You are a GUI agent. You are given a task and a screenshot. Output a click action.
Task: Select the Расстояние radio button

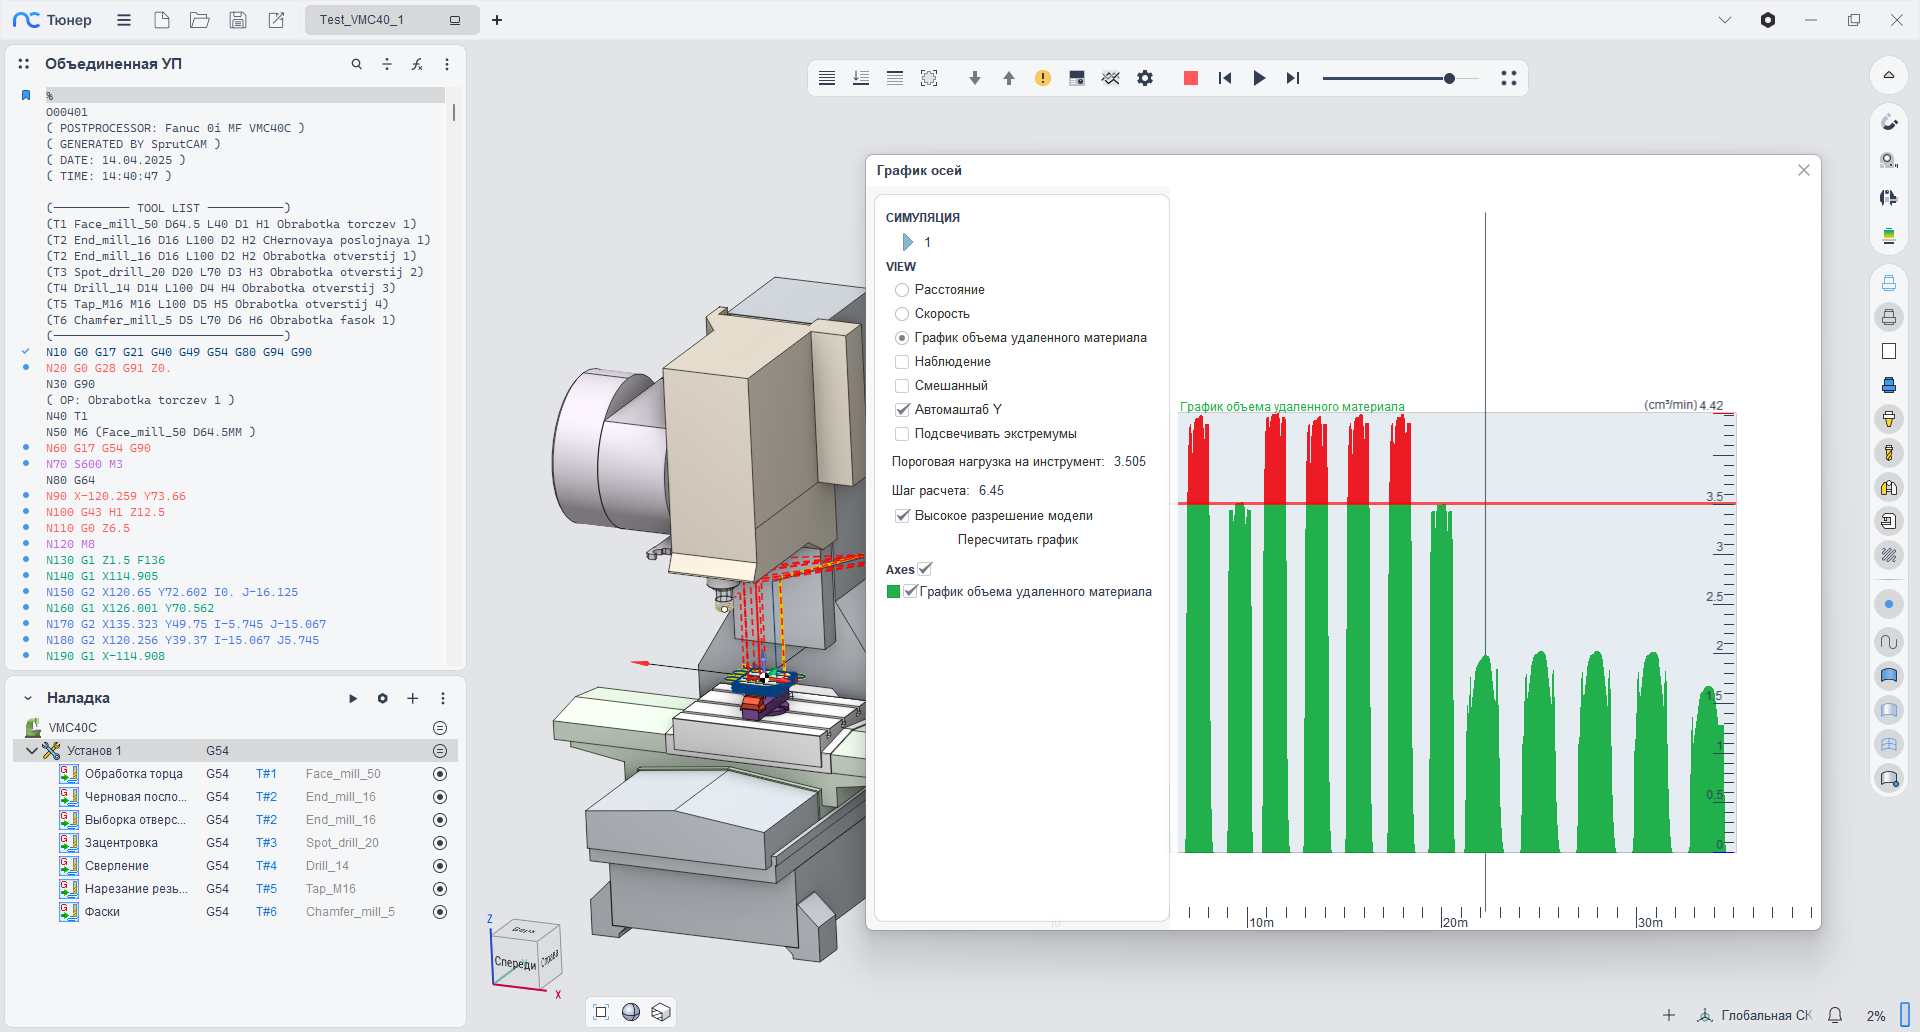pos(902,290)
